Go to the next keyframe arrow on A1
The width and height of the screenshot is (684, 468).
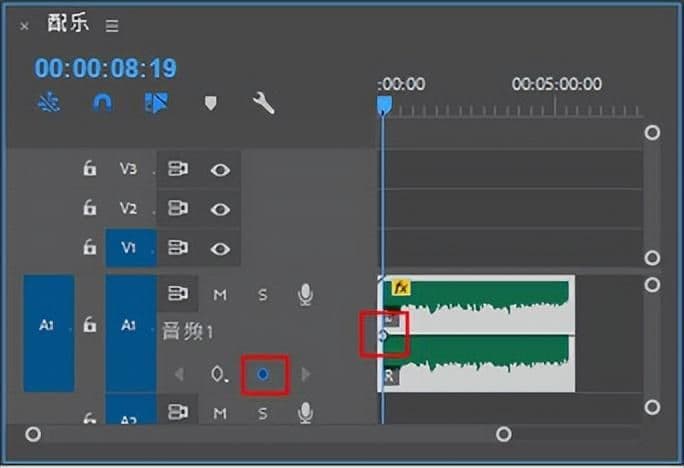306,374
